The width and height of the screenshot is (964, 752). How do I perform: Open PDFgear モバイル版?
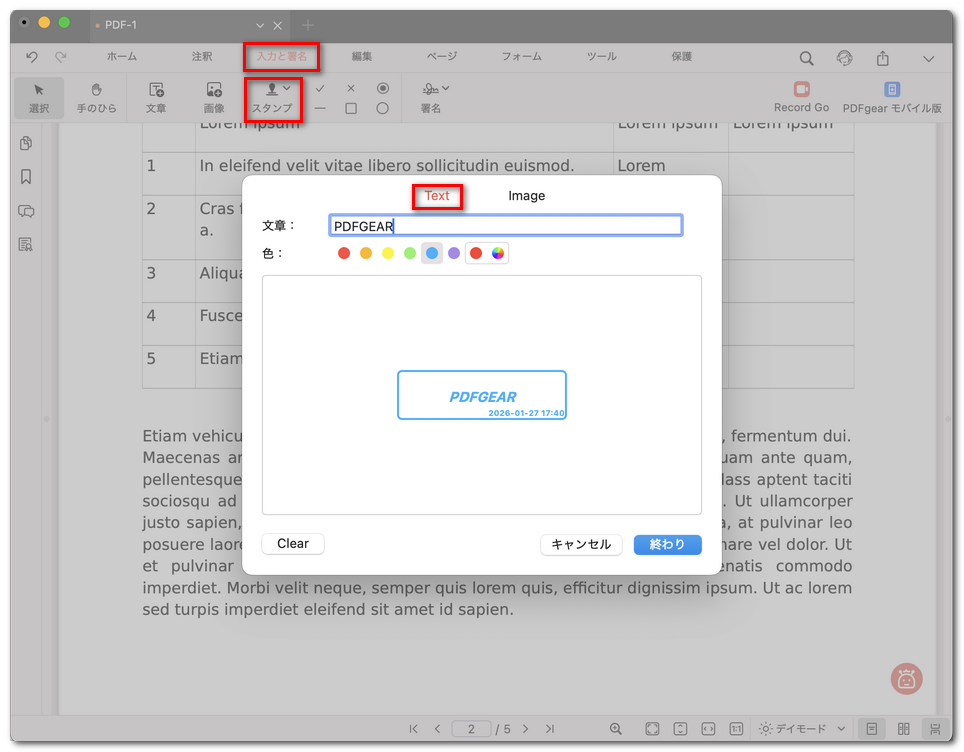pyautogui.click(x=892, y=97)
